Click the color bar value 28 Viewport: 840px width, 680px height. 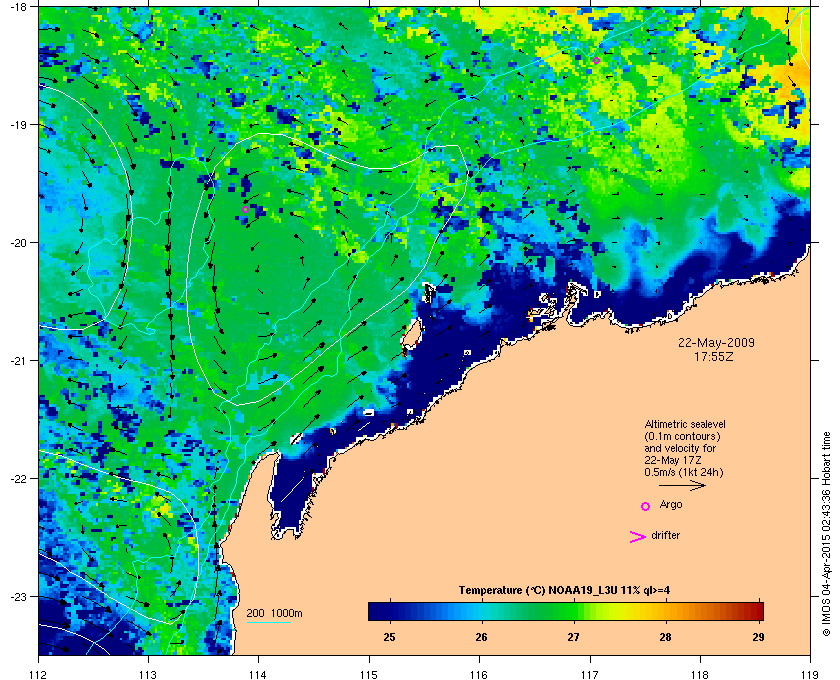coord(665,637)
